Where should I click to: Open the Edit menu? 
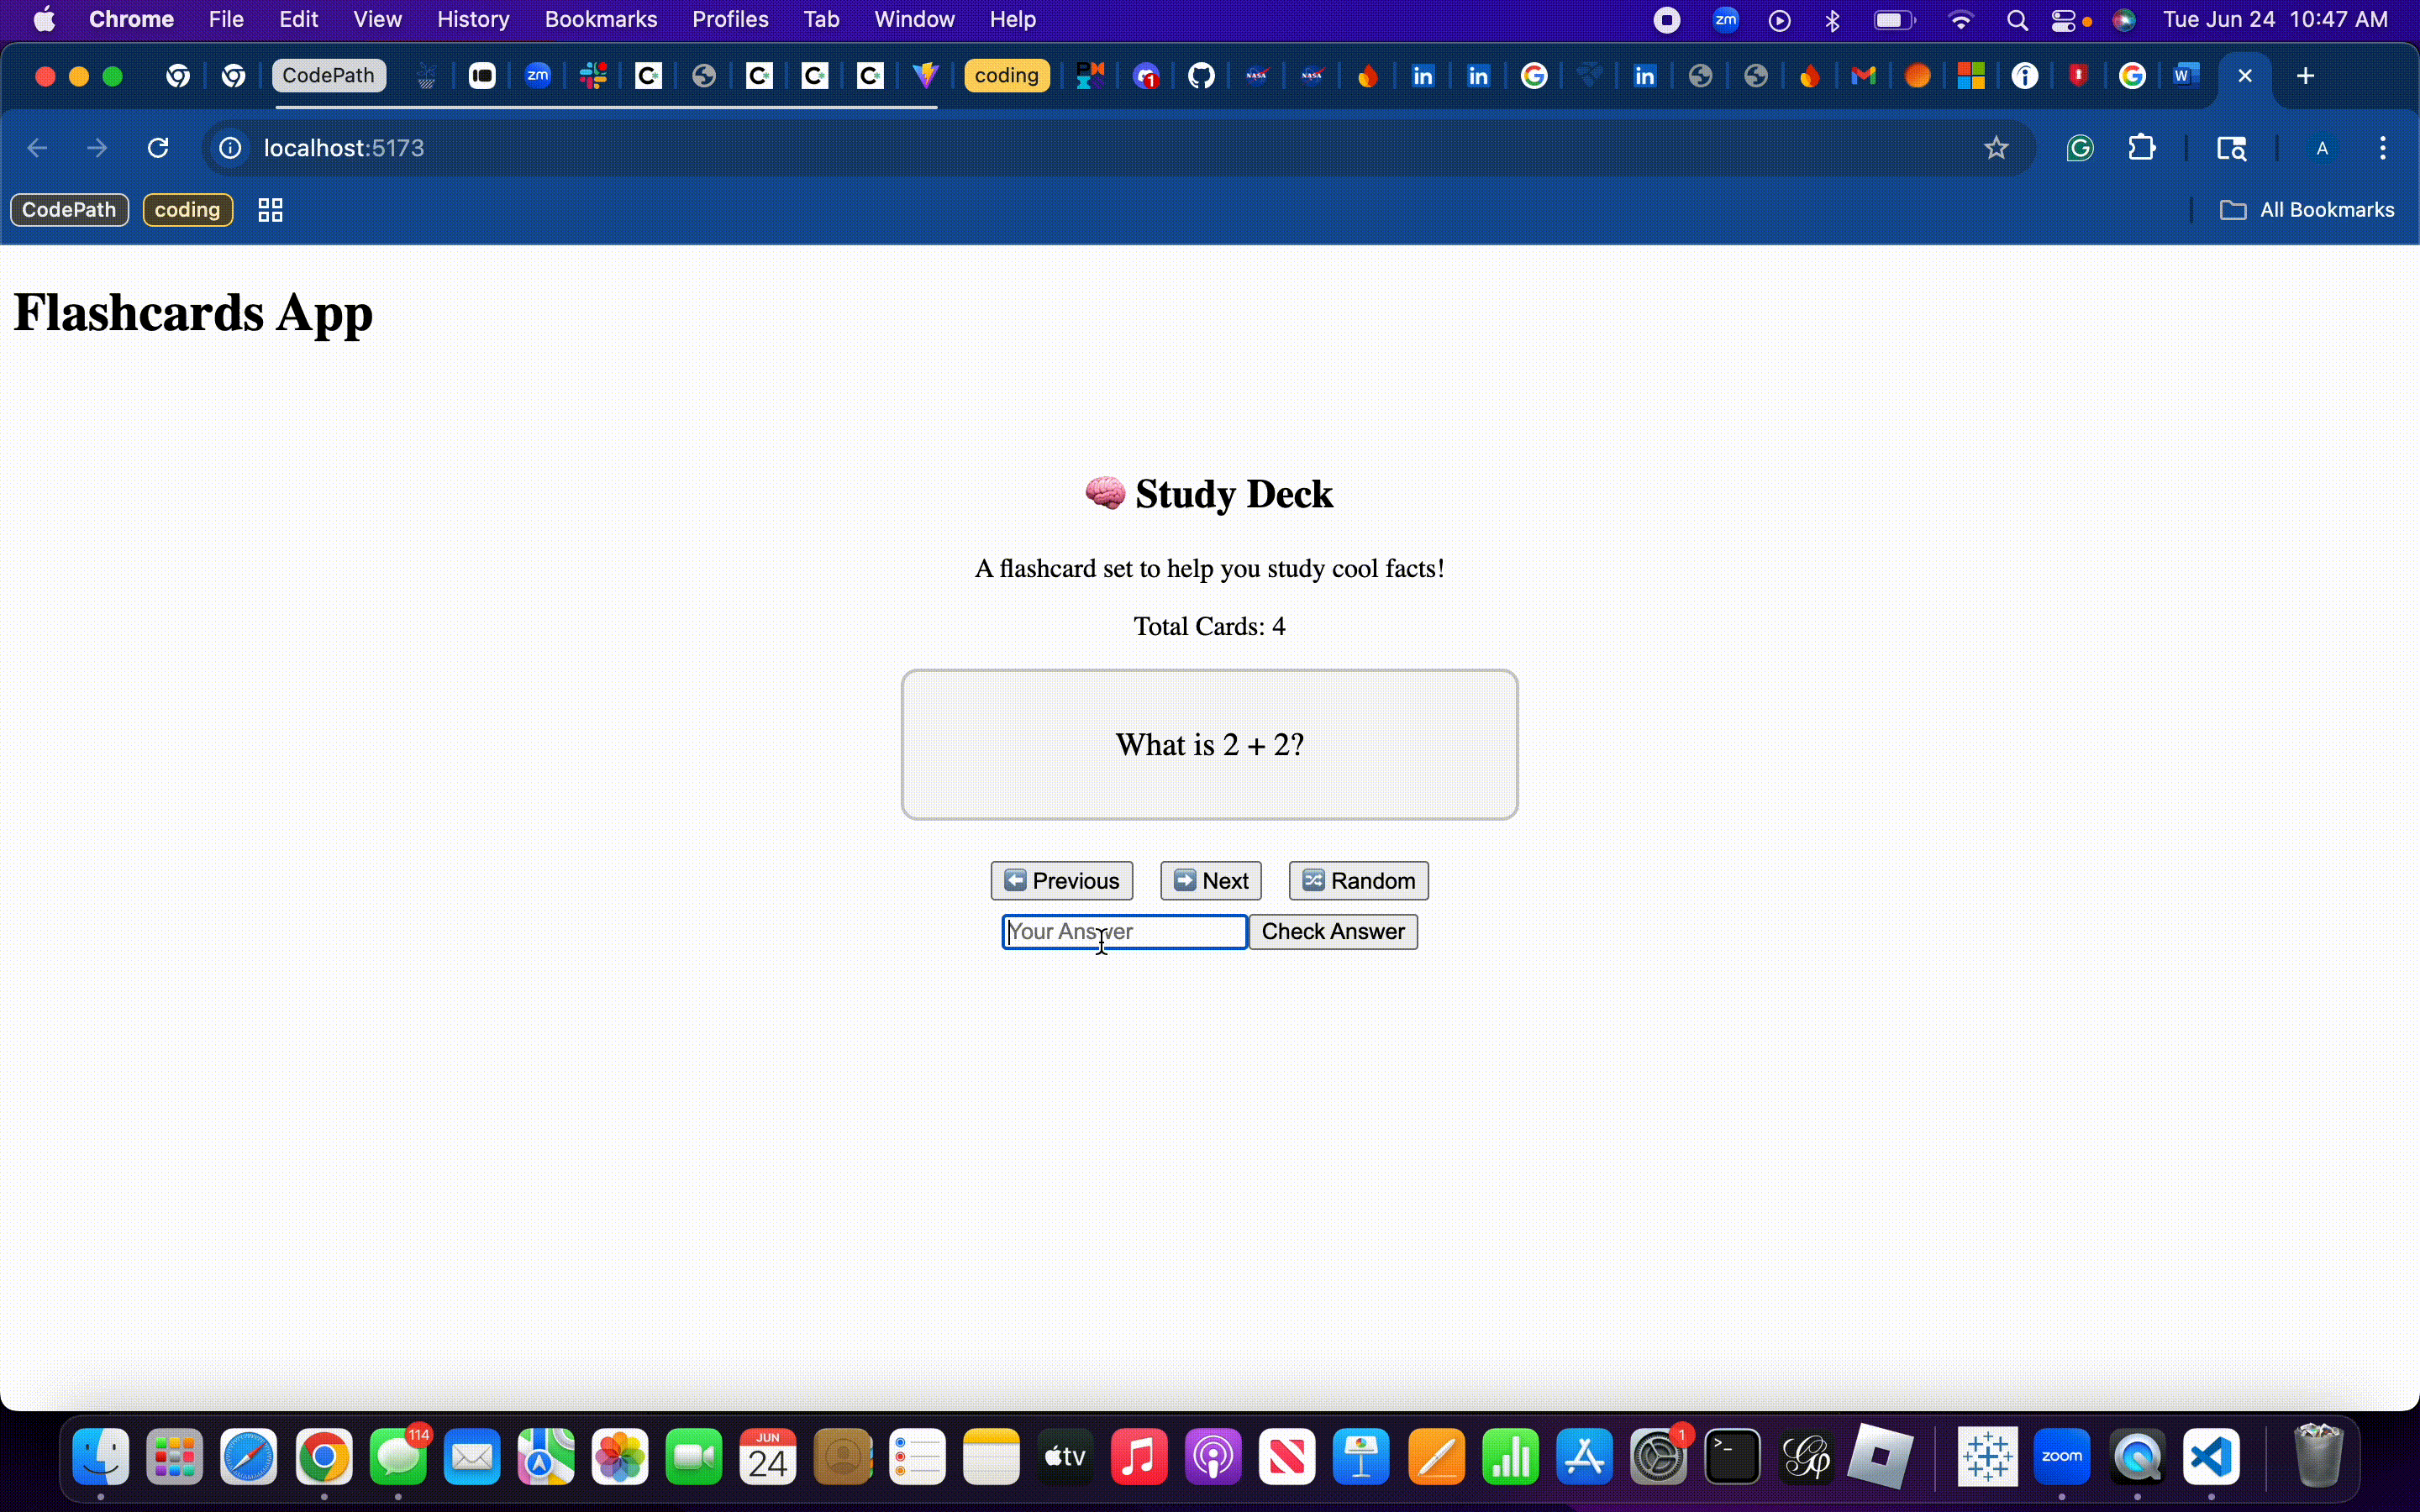coord(298,19)
